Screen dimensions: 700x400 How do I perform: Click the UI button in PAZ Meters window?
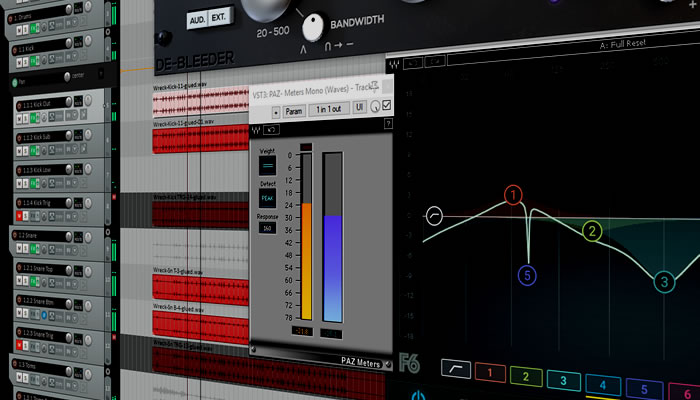tap(360, 107)
